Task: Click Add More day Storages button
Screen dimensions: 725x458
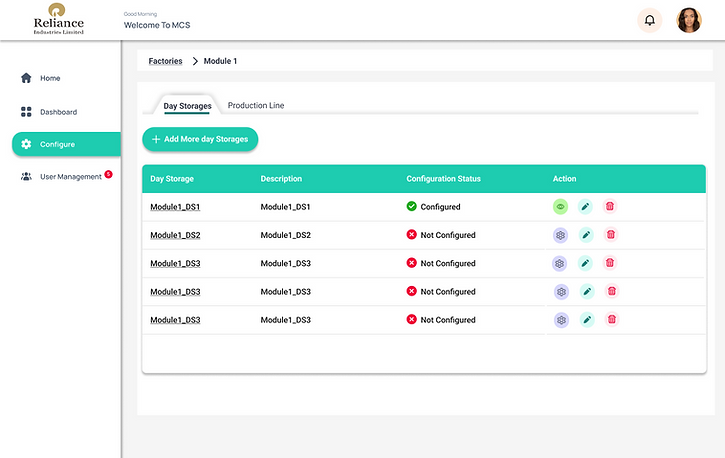Action: (x=200, y=139)
